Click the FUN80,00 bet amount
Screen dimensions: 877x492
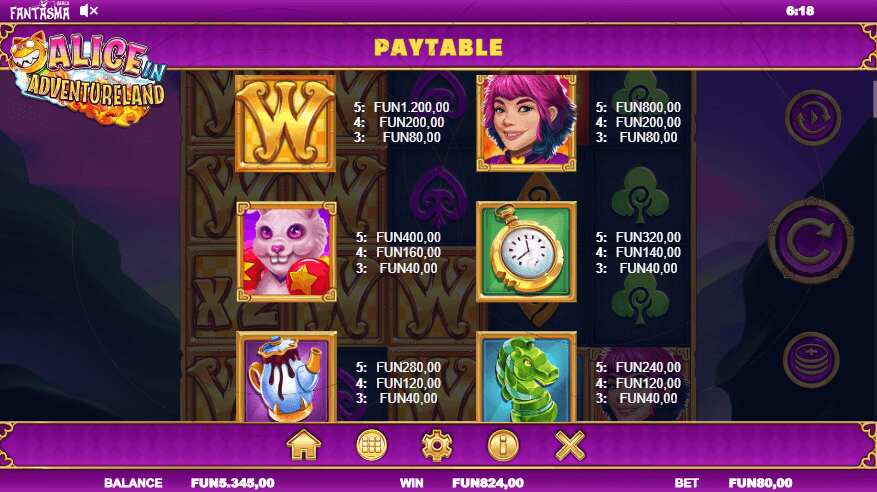[760, 483]
